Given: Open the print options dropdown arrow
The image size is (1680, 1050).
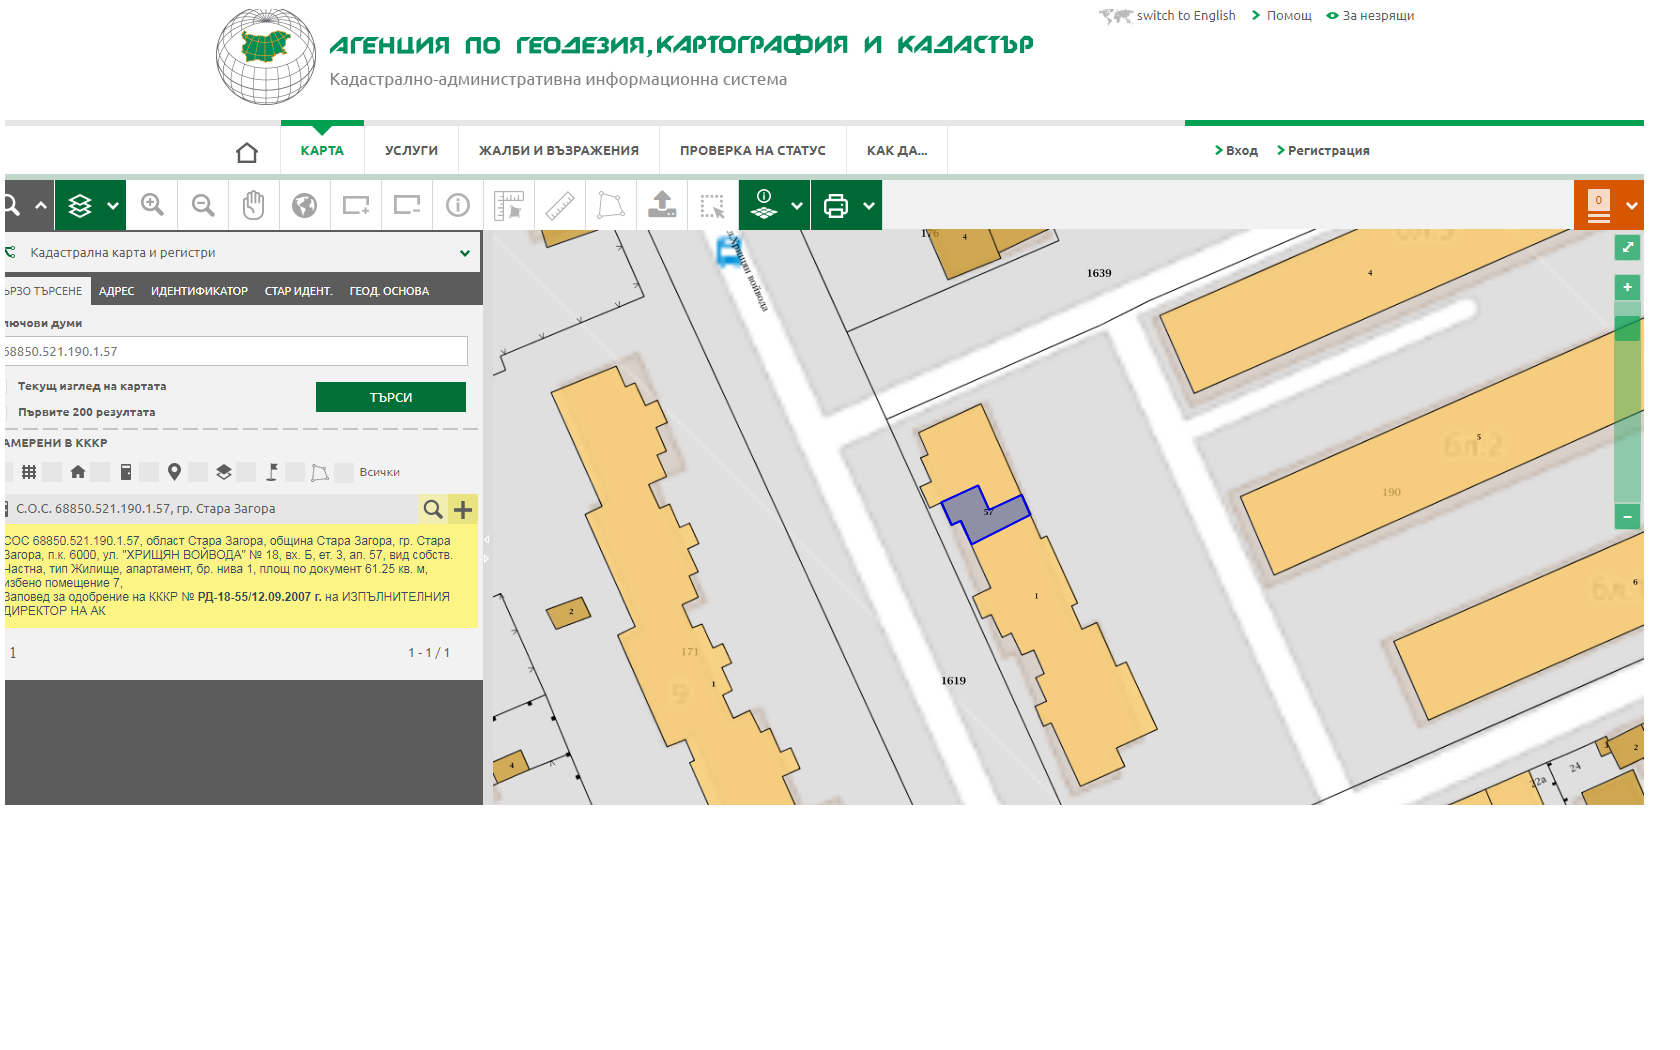Looking at the screenshot, I should [869, 206].
